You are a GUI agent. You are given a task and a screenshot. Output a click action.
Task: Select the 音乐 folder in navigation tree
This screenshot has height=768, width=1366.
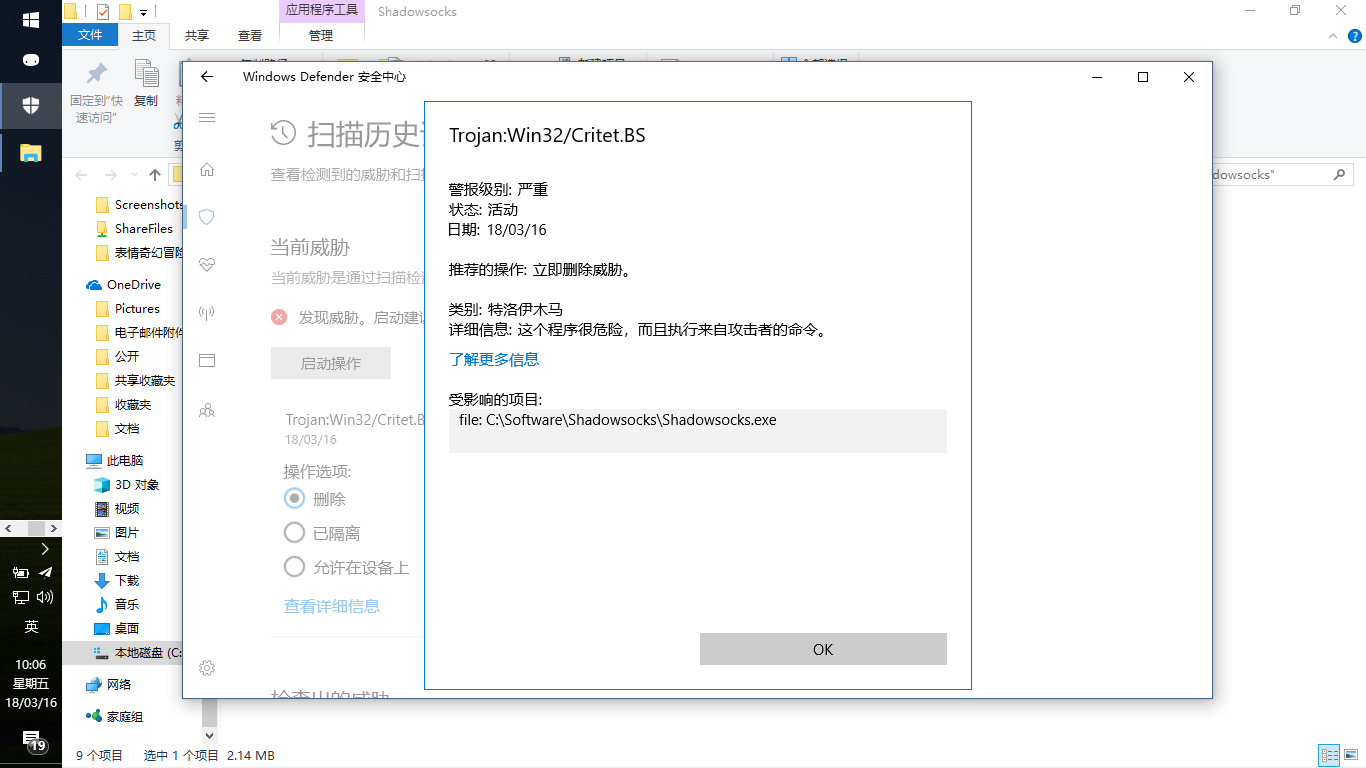pos(118,604)
